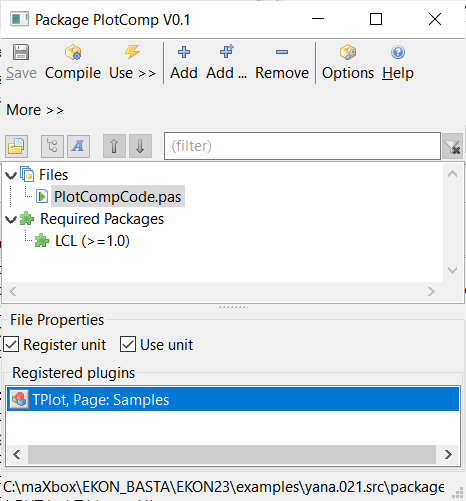Toggle alphabetical sort icon
The width and height of the screenshot is (466, 501).
(x=78, y=146)
